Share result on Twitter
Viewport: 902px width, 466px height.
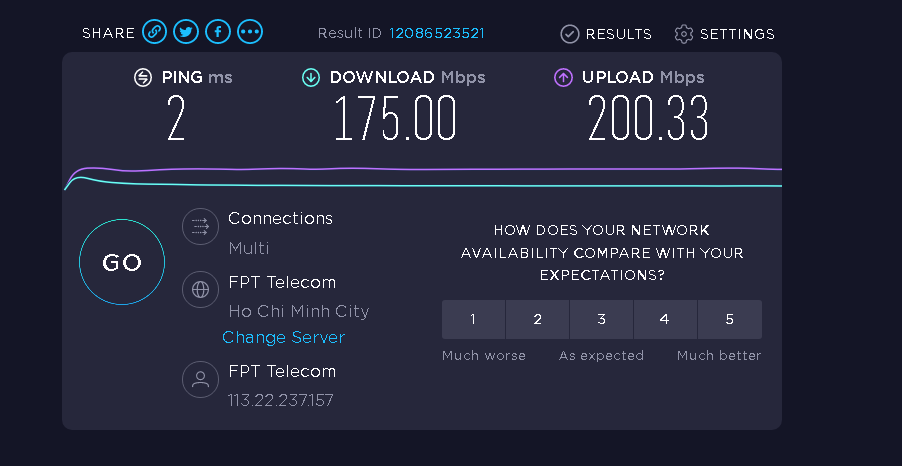[x=186, y=32]
